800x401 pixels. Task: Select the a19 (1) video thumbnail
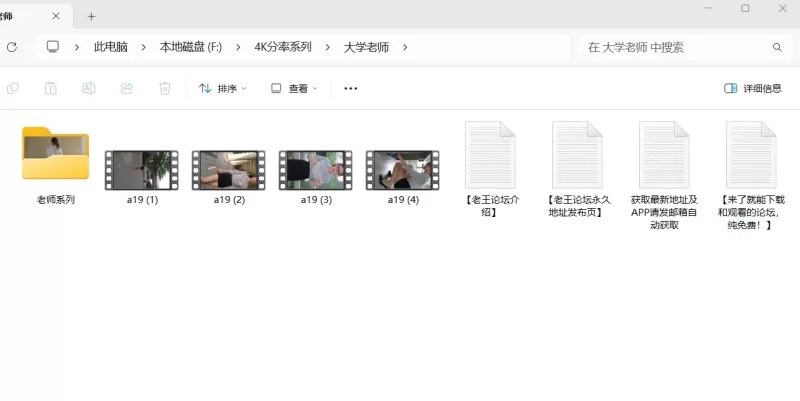(x=142, y=170)
